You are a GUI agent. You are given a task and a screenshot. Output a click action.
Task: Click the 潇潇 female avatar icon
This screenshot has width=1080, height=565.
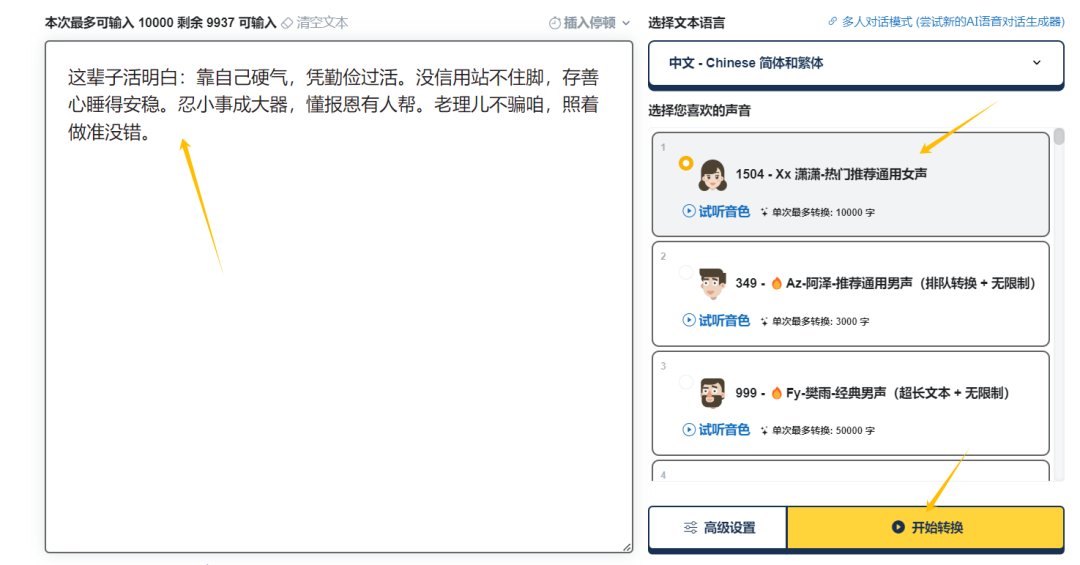click(x=712, y=175)
